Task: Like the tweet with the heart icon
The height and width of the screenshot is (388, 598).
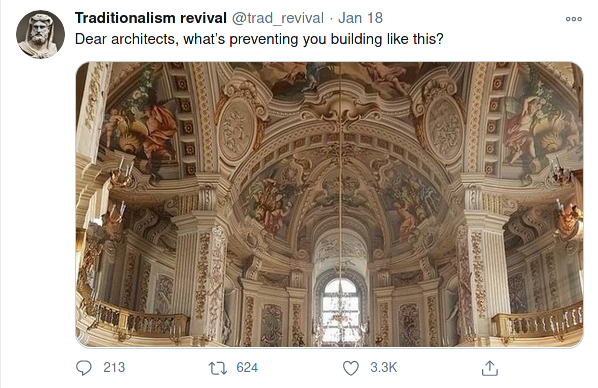Action: 350,368
